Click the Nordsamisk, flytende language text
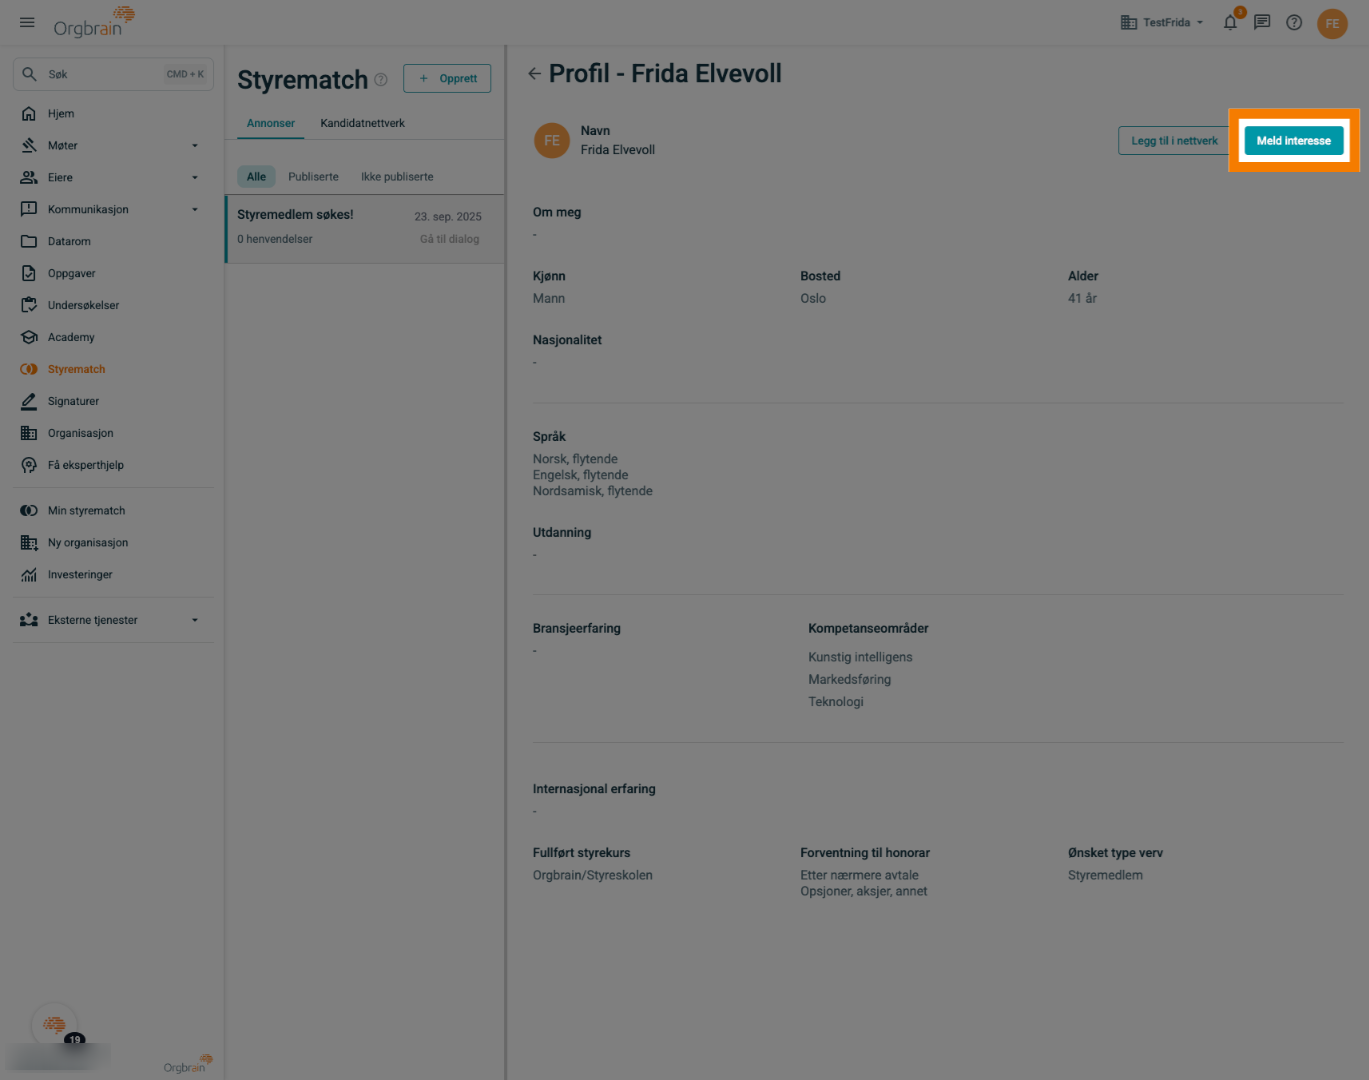Screen dimensions: 1369x1080 pyautogui.click(x=593, y=492)
